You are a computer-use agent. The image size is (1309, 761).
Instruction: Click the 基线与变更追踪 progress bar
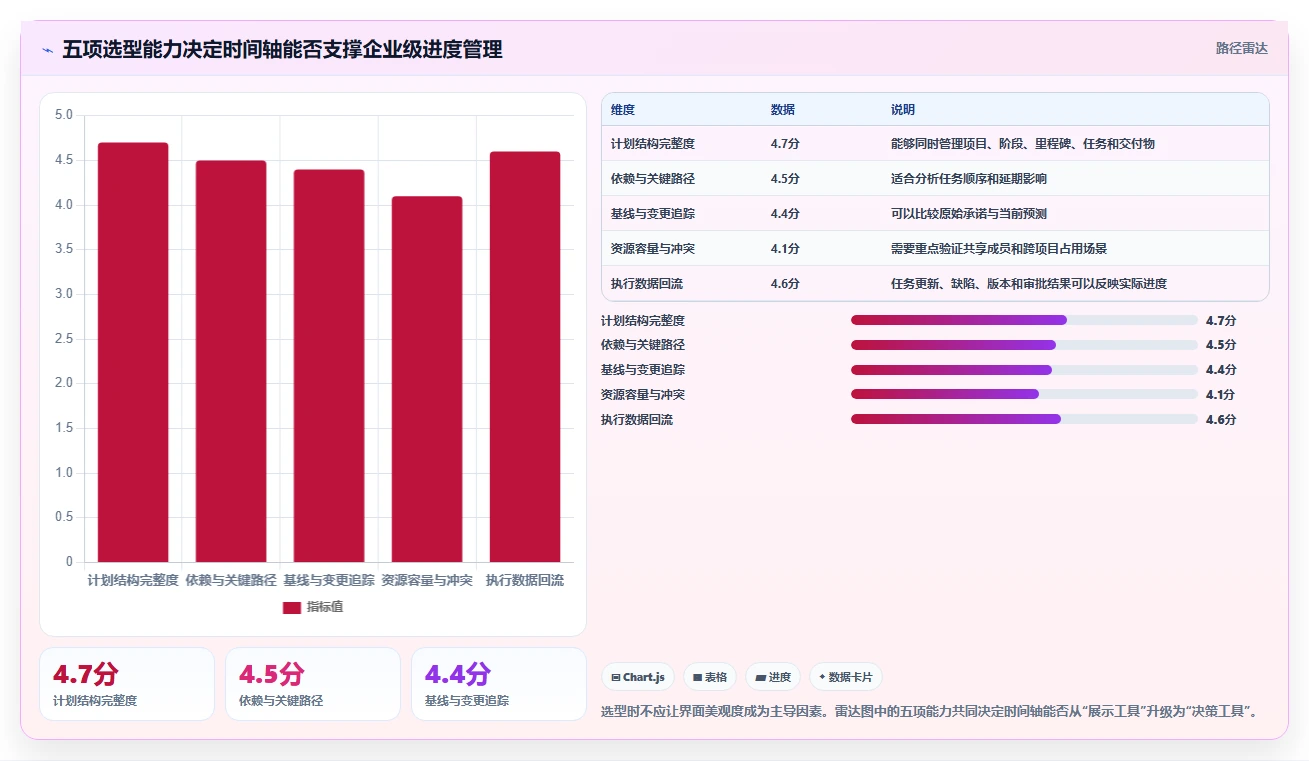1024,370
